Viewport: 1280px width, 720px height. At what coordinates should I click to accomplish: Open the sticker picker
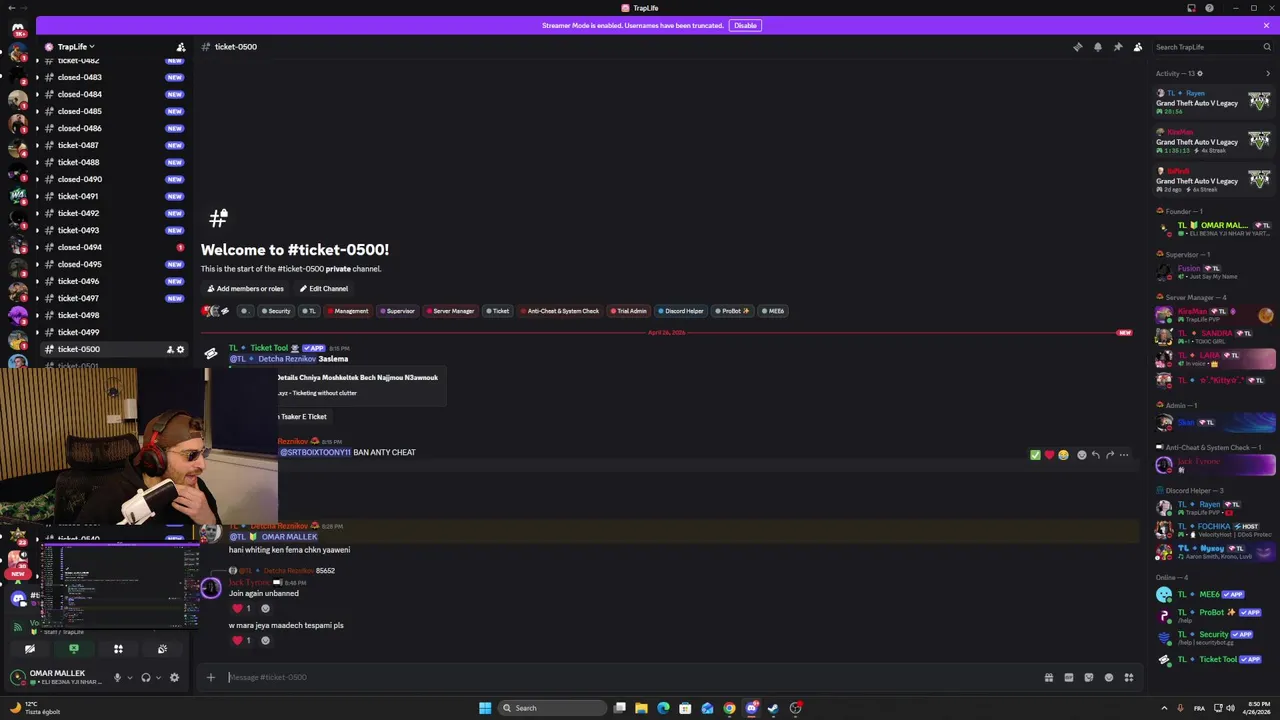pyautogui.click(x=1089, y=677)
